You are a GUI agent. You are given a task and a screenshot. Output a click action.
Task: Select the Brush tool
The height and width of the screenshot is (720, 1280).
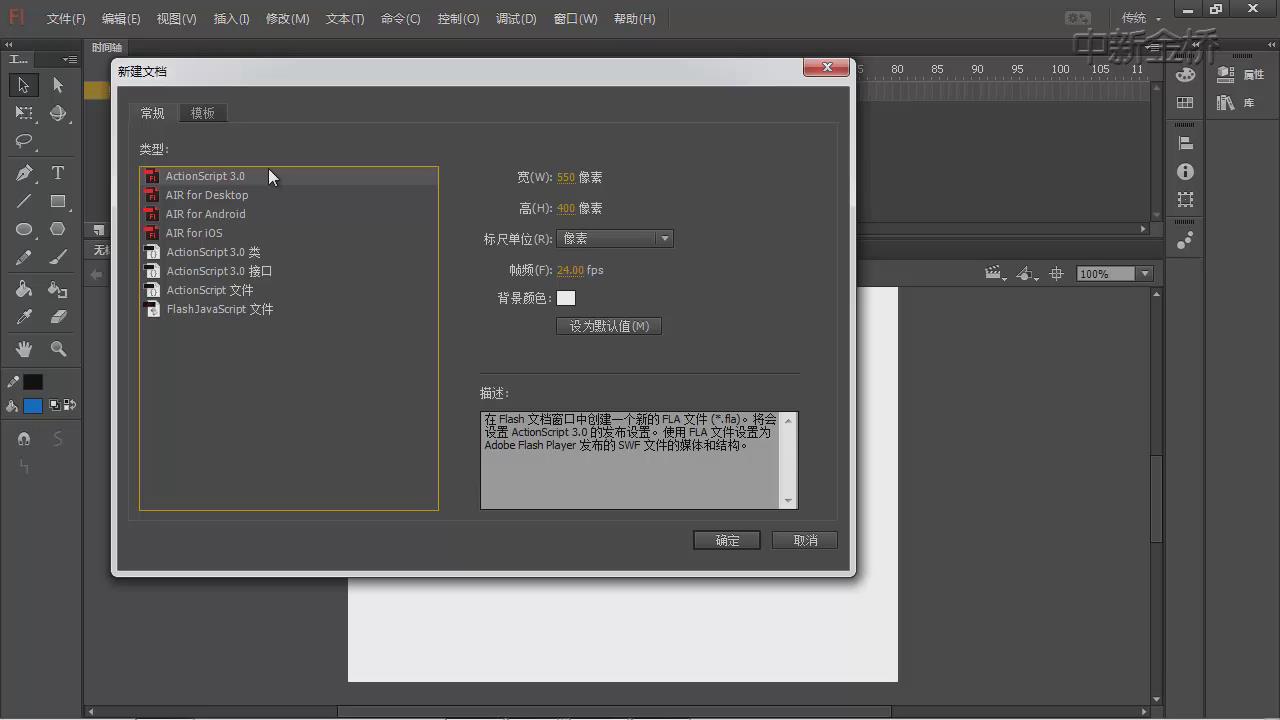(58, 257)
